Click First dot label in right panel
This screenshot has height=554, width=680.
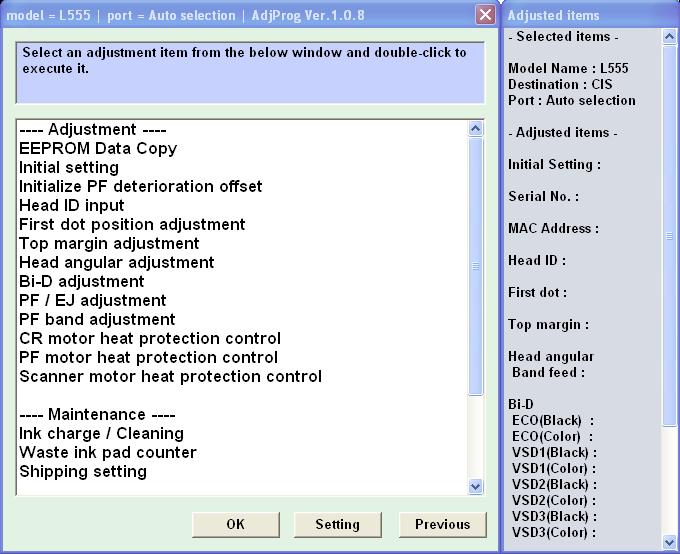coord(537,292)
